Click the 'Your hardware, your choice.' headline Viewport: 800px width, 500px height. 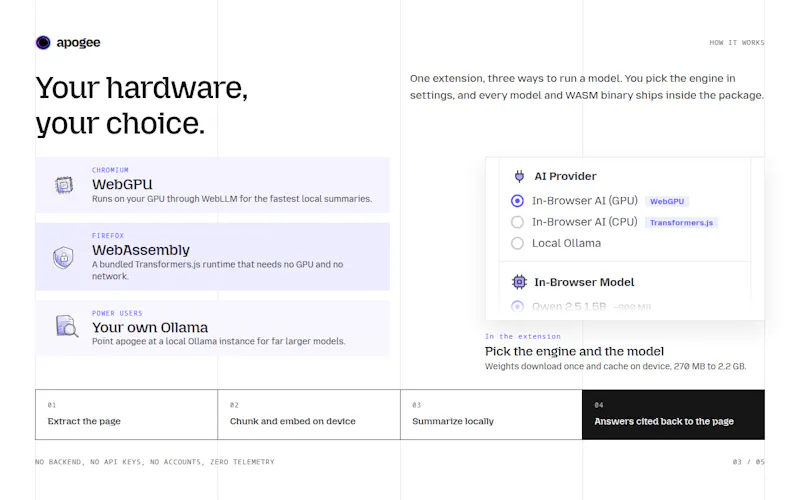click(x=141, y=106)
